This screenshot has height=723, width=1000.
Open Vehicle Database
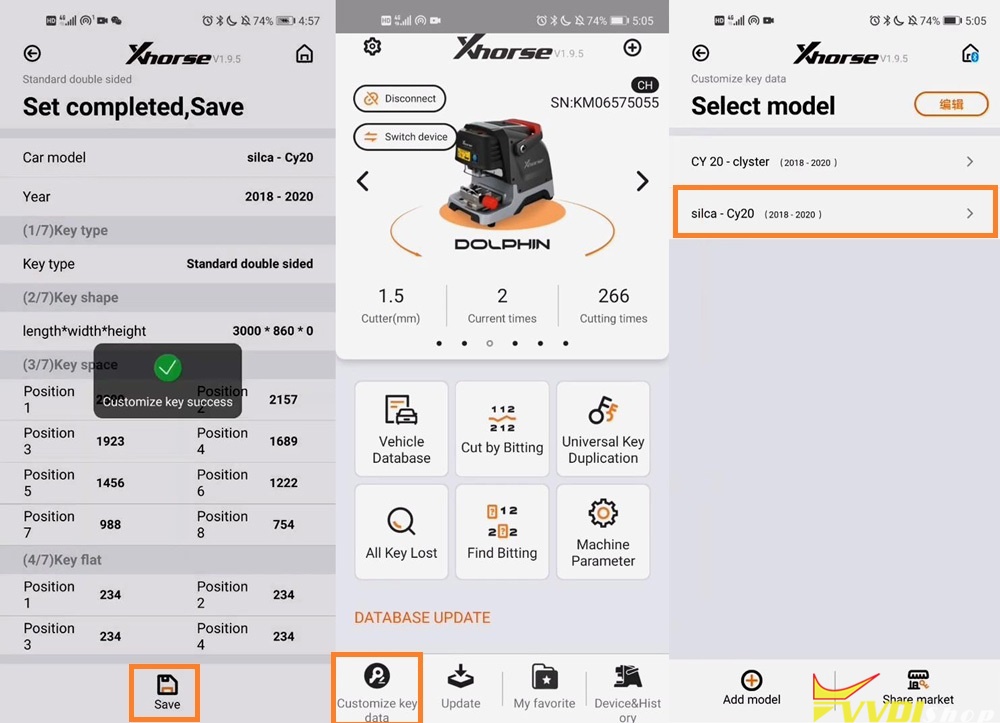click(x=401, y=429)
